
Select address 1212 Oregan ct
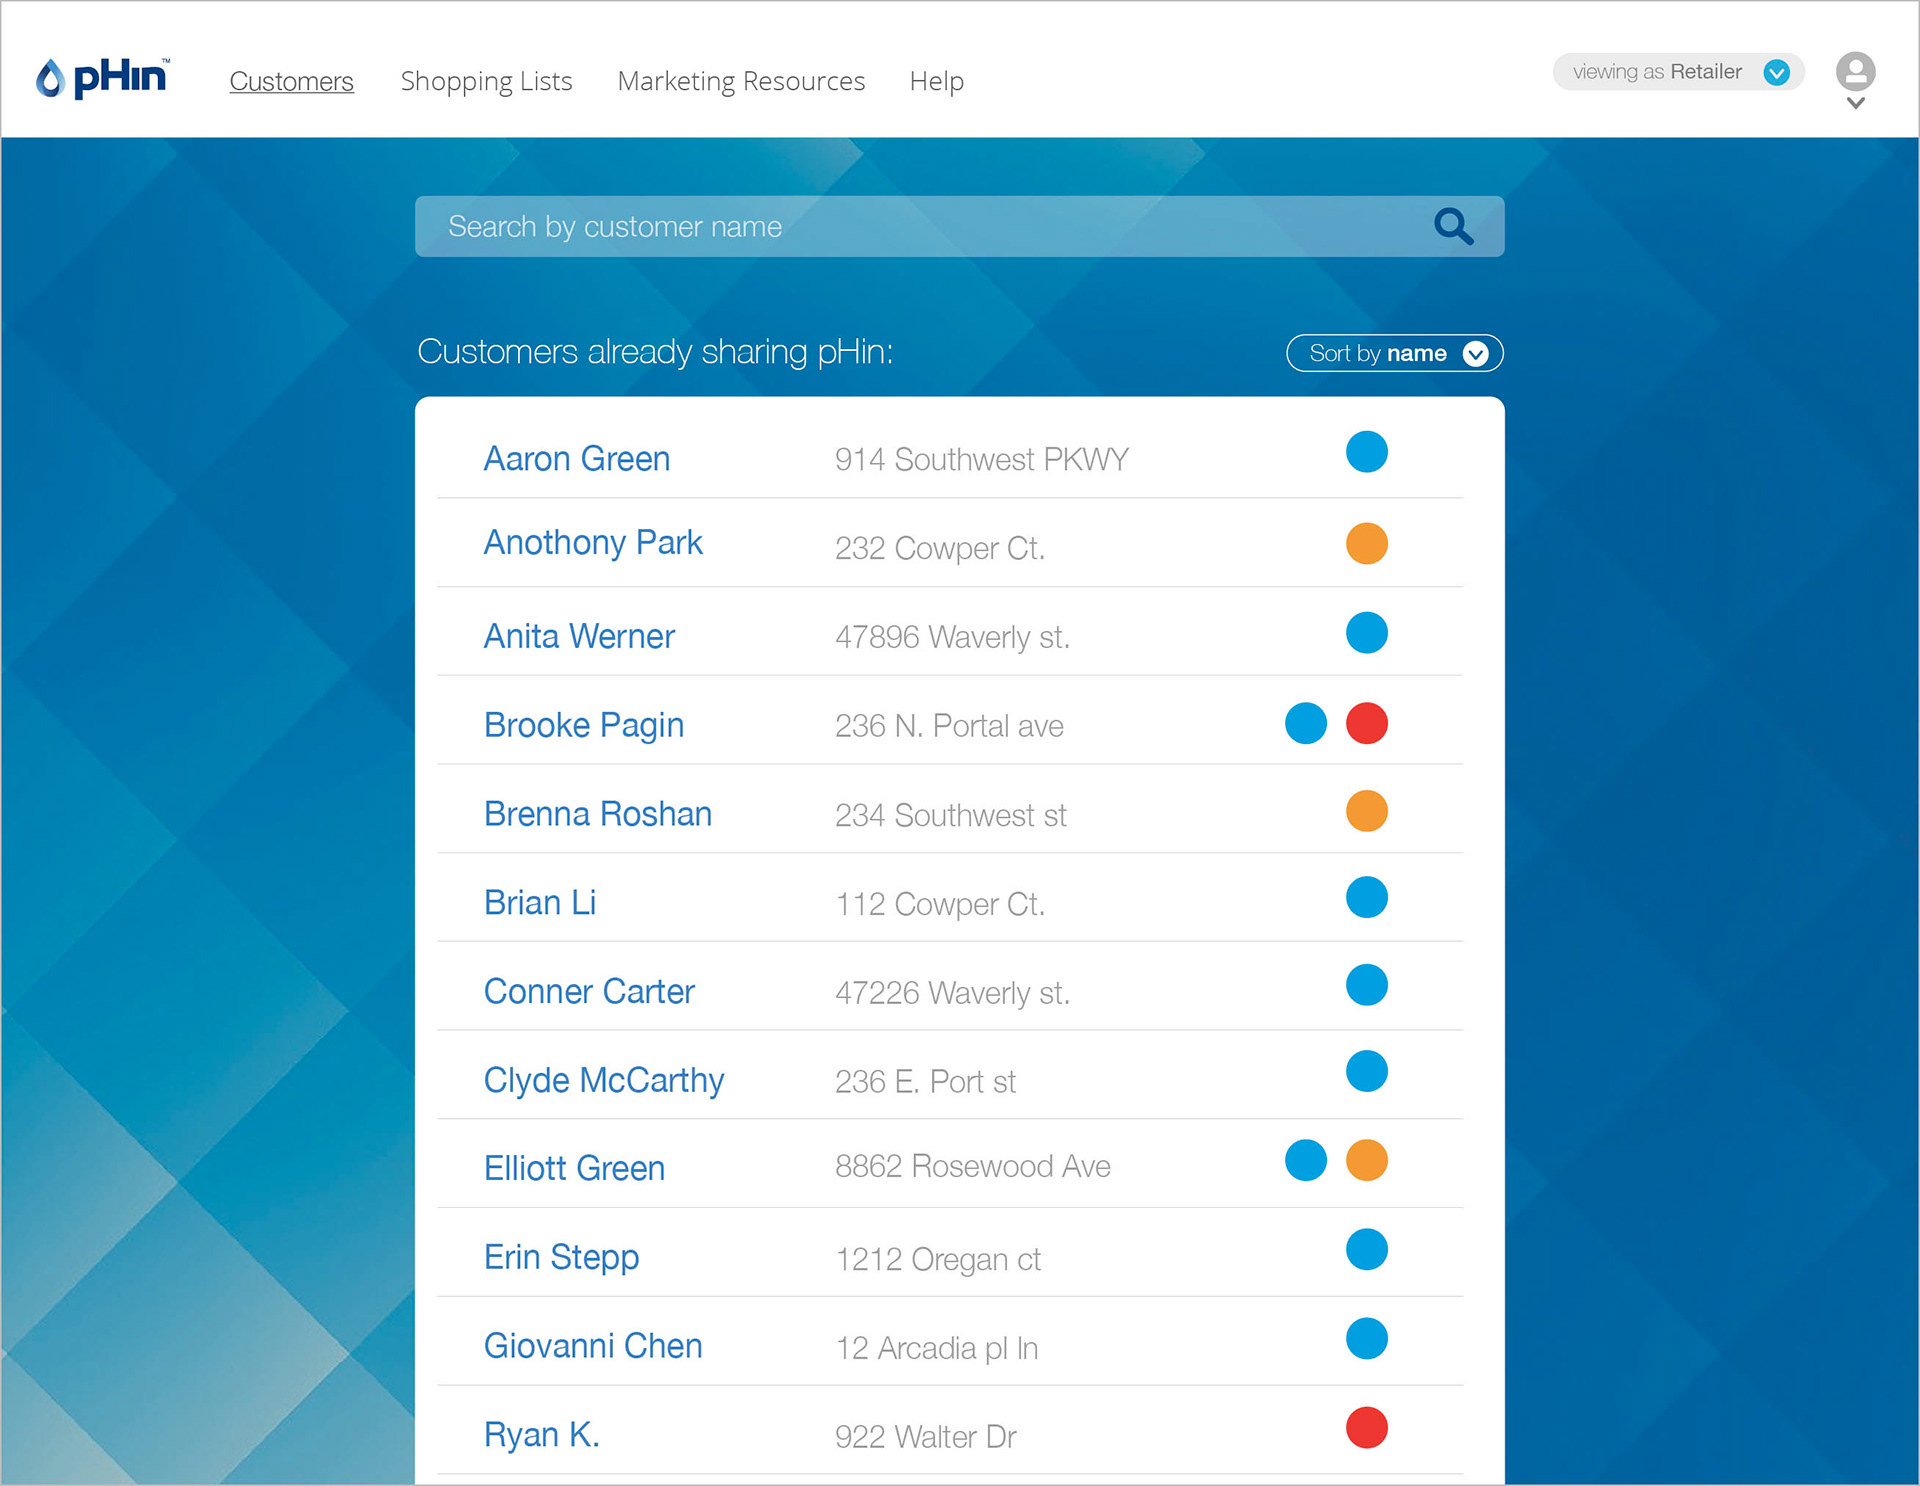(x=938, y=1260)
